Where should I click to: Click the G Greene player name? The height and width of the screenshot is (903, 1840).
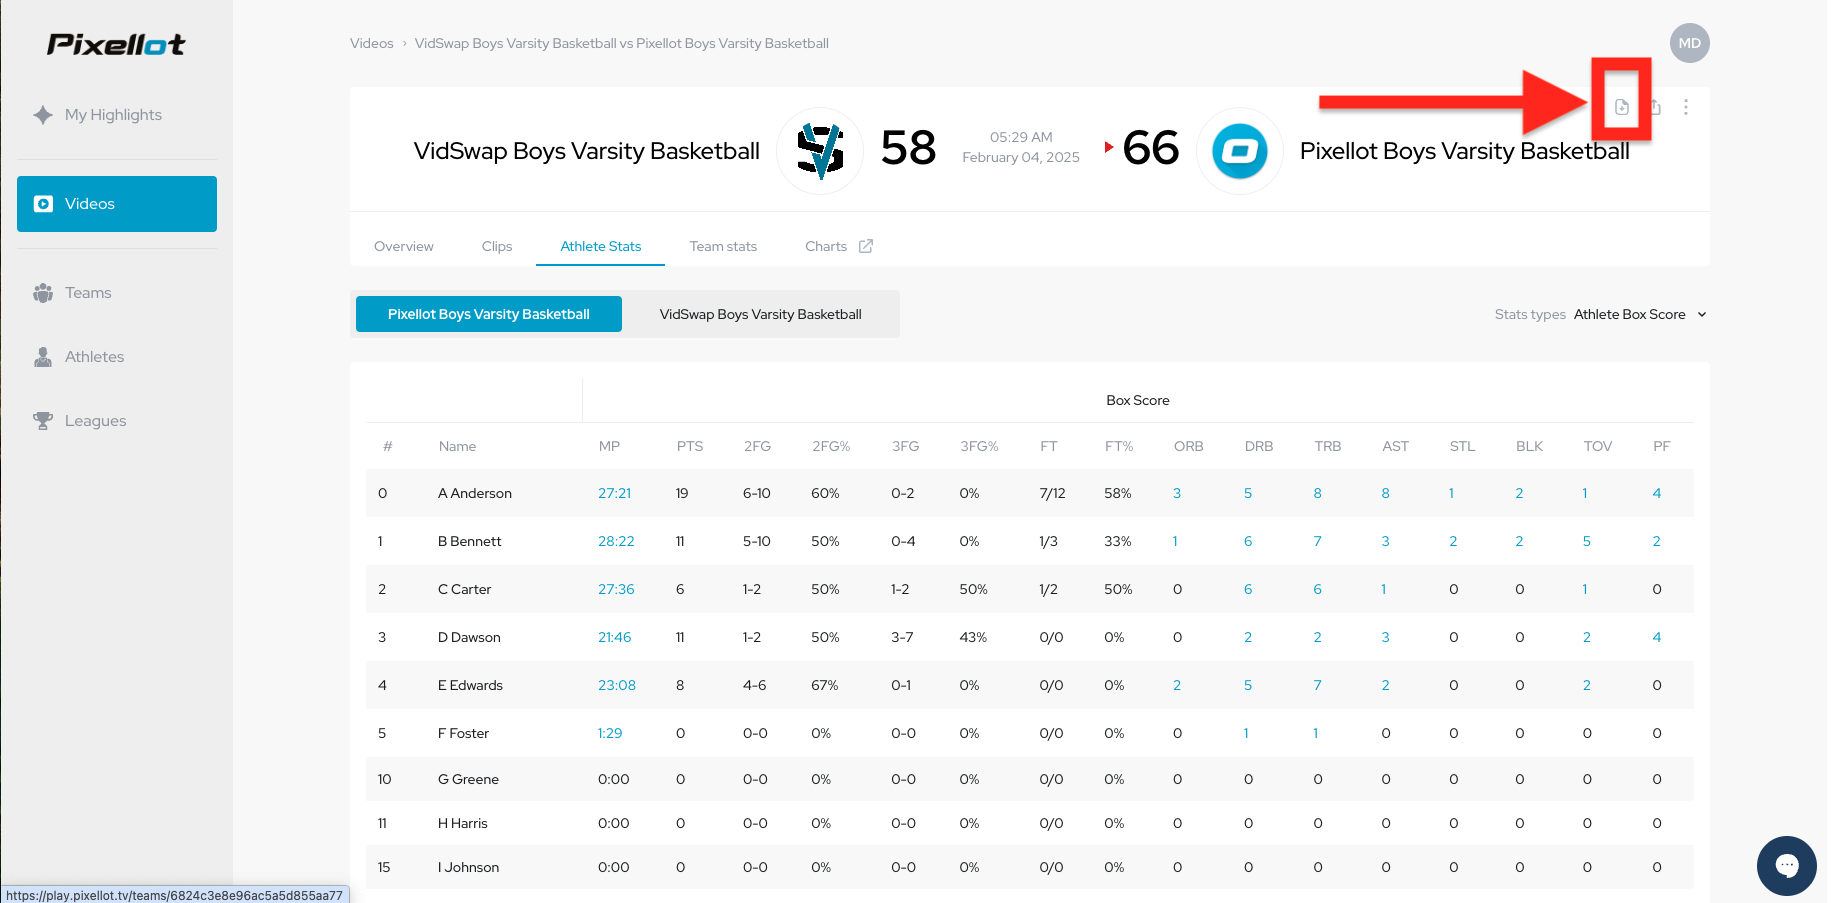[469, 779]
